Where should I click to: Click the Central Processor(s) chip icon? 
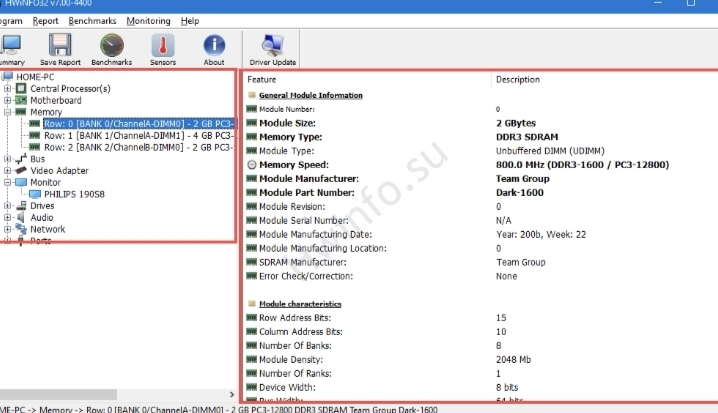tap(21, 88)
